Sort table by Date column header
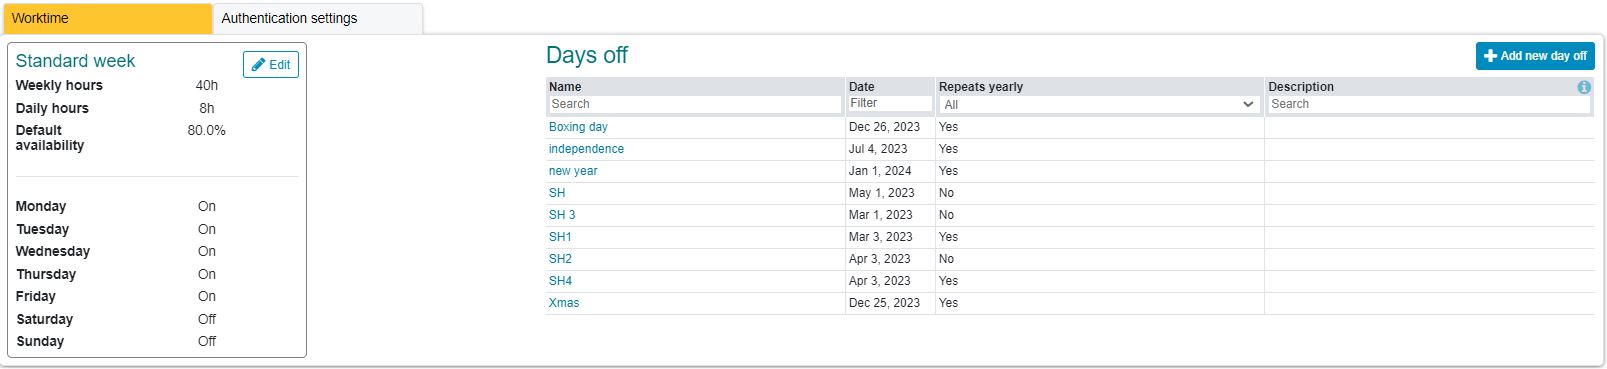Screen dimensions: 1607x369 (862, 87)
